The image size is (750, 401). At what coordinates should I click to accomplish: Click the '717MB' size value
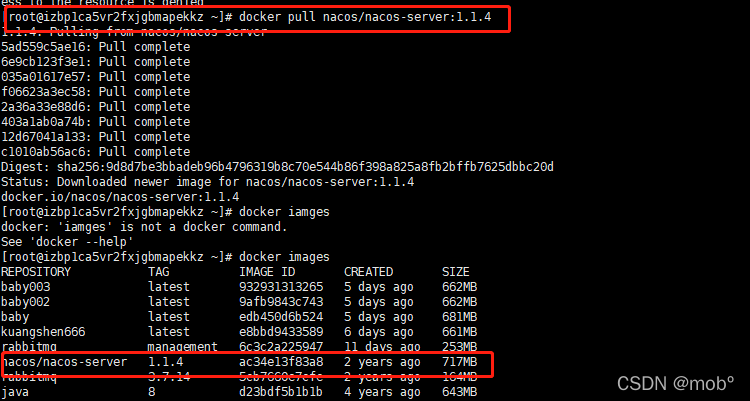tap(460, 362)
